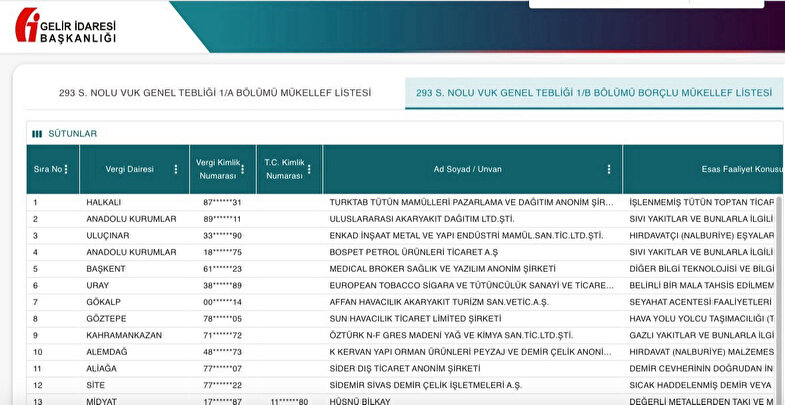785x405 pixels.
Task: Sort by Ad Soyad / Unvan header
Action: tap(468, 169)
